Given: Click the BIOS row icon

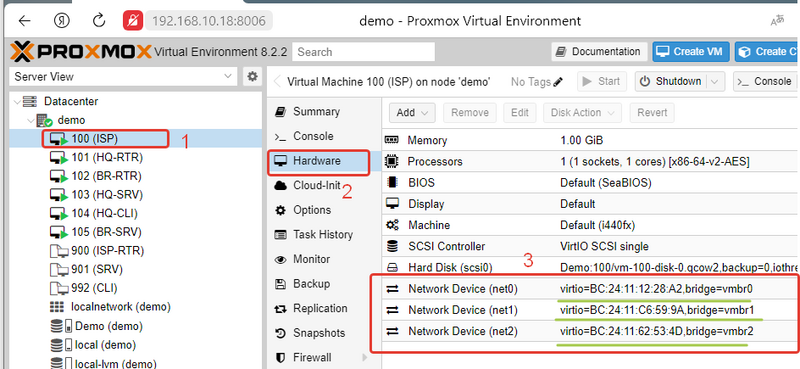Looking at the screenshot, I should pos(391,182).
